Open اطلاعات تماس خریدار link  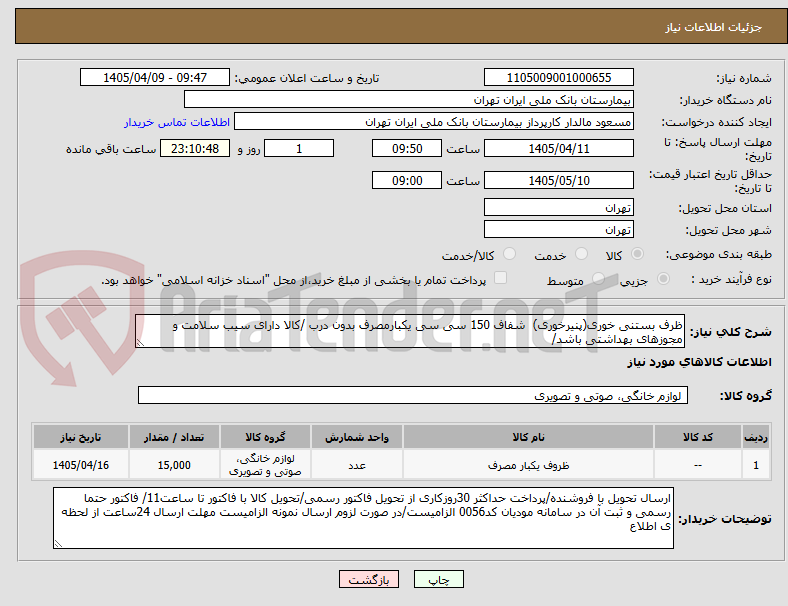click(x=177, y=122)
